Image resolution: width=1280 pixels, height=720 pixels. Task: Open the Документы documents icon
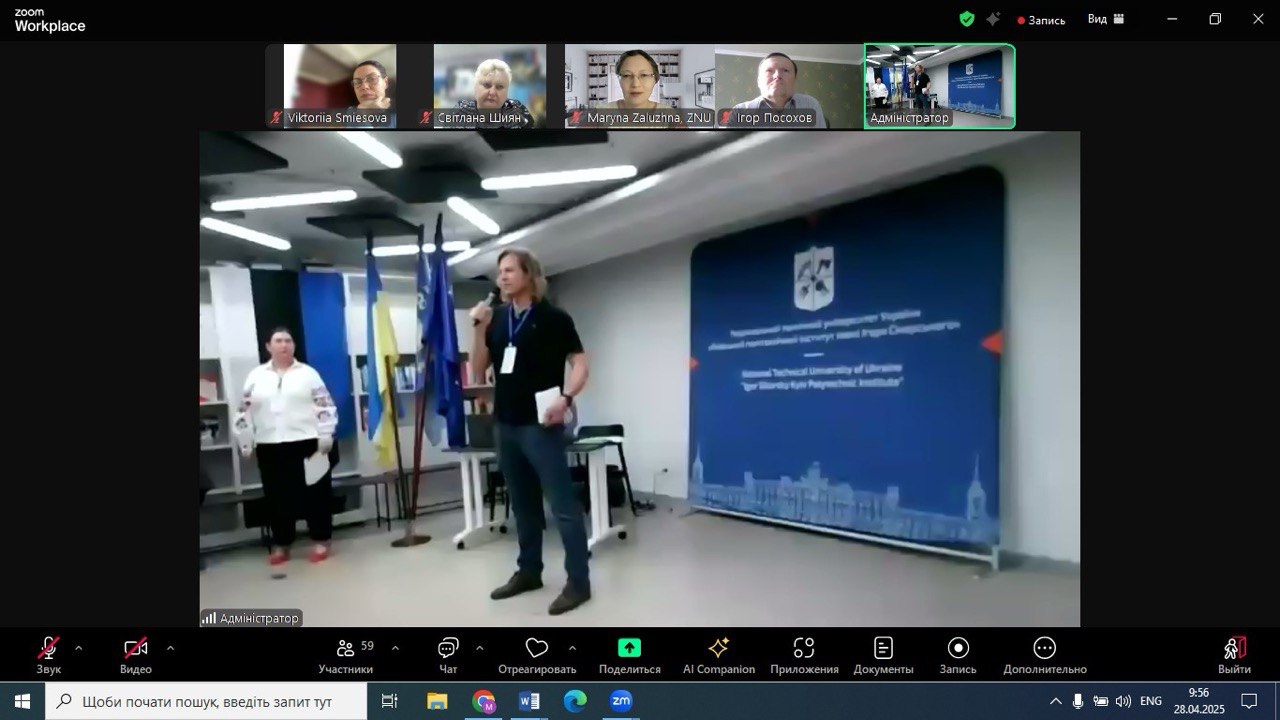click(x=883, y=649)
